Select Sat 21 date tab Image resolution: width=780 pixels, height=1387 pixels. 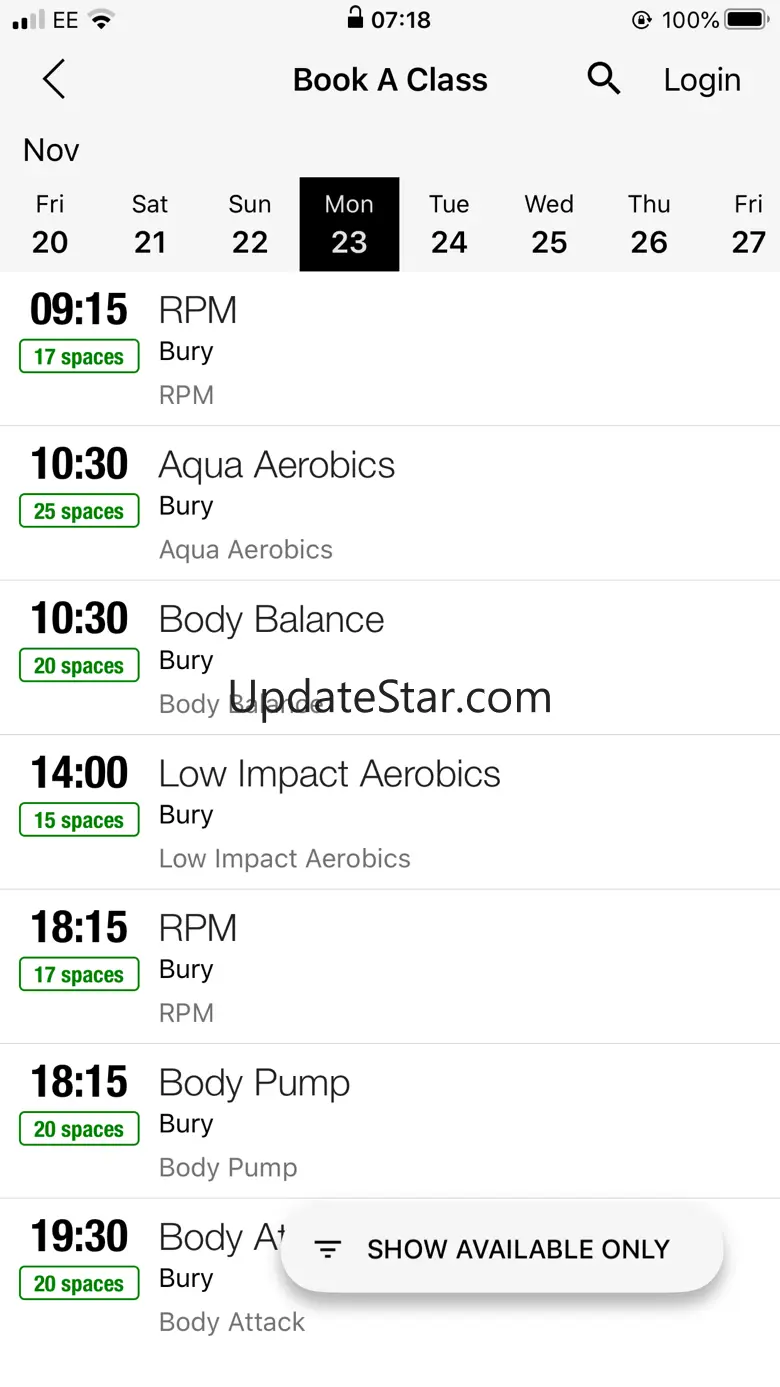click(150, 224)
